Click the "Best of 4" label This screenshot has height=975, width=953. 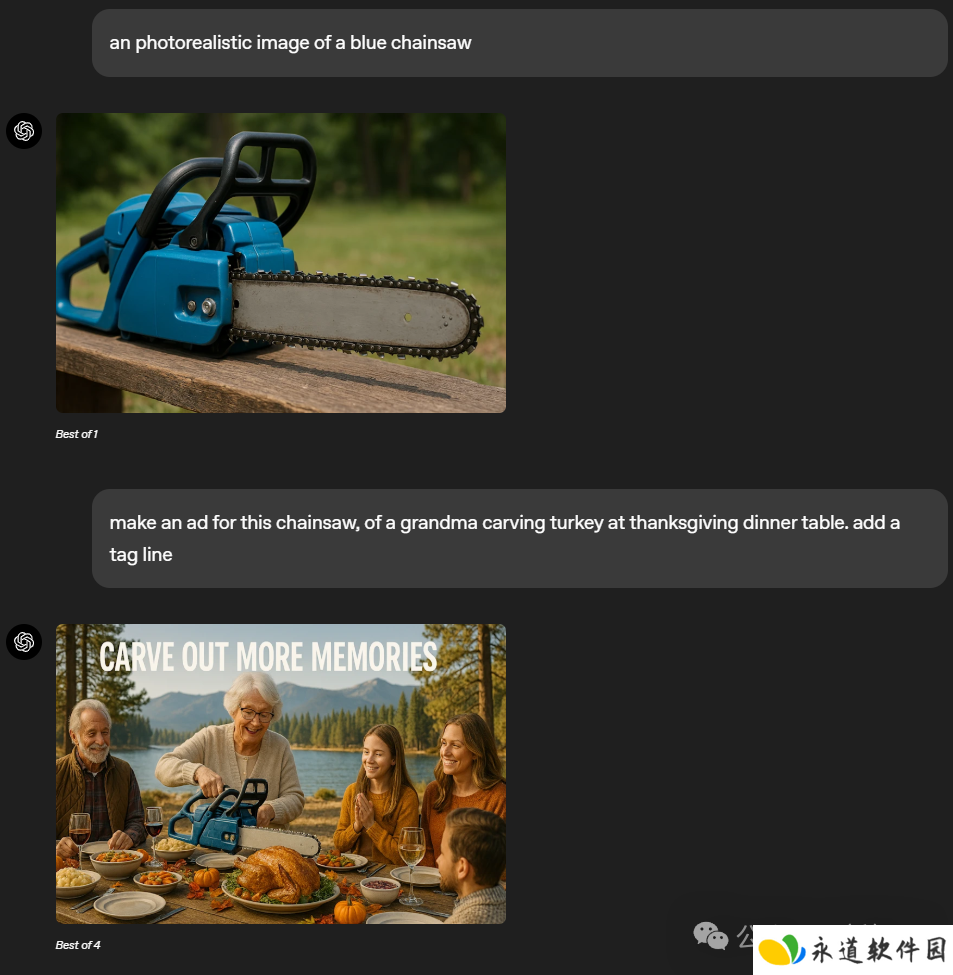[78, 945]
